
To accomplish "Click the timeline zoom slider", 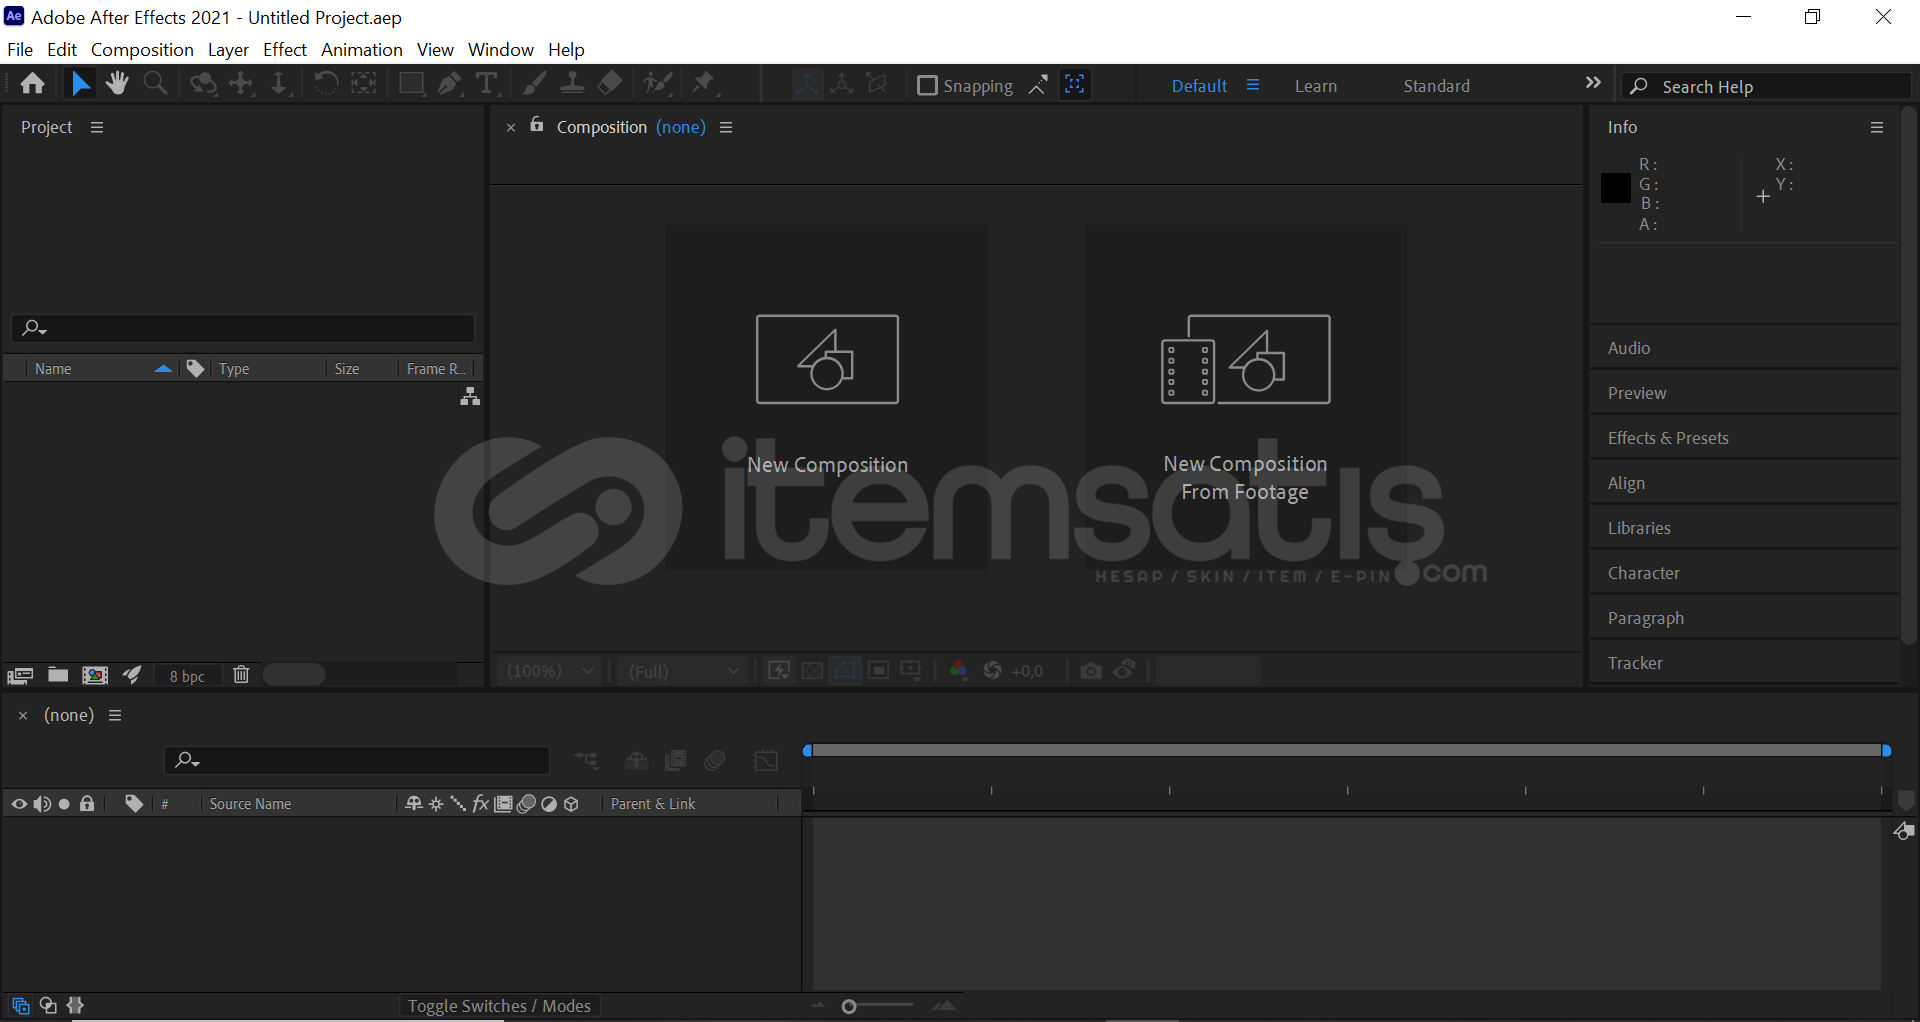I will (849, 1006).
